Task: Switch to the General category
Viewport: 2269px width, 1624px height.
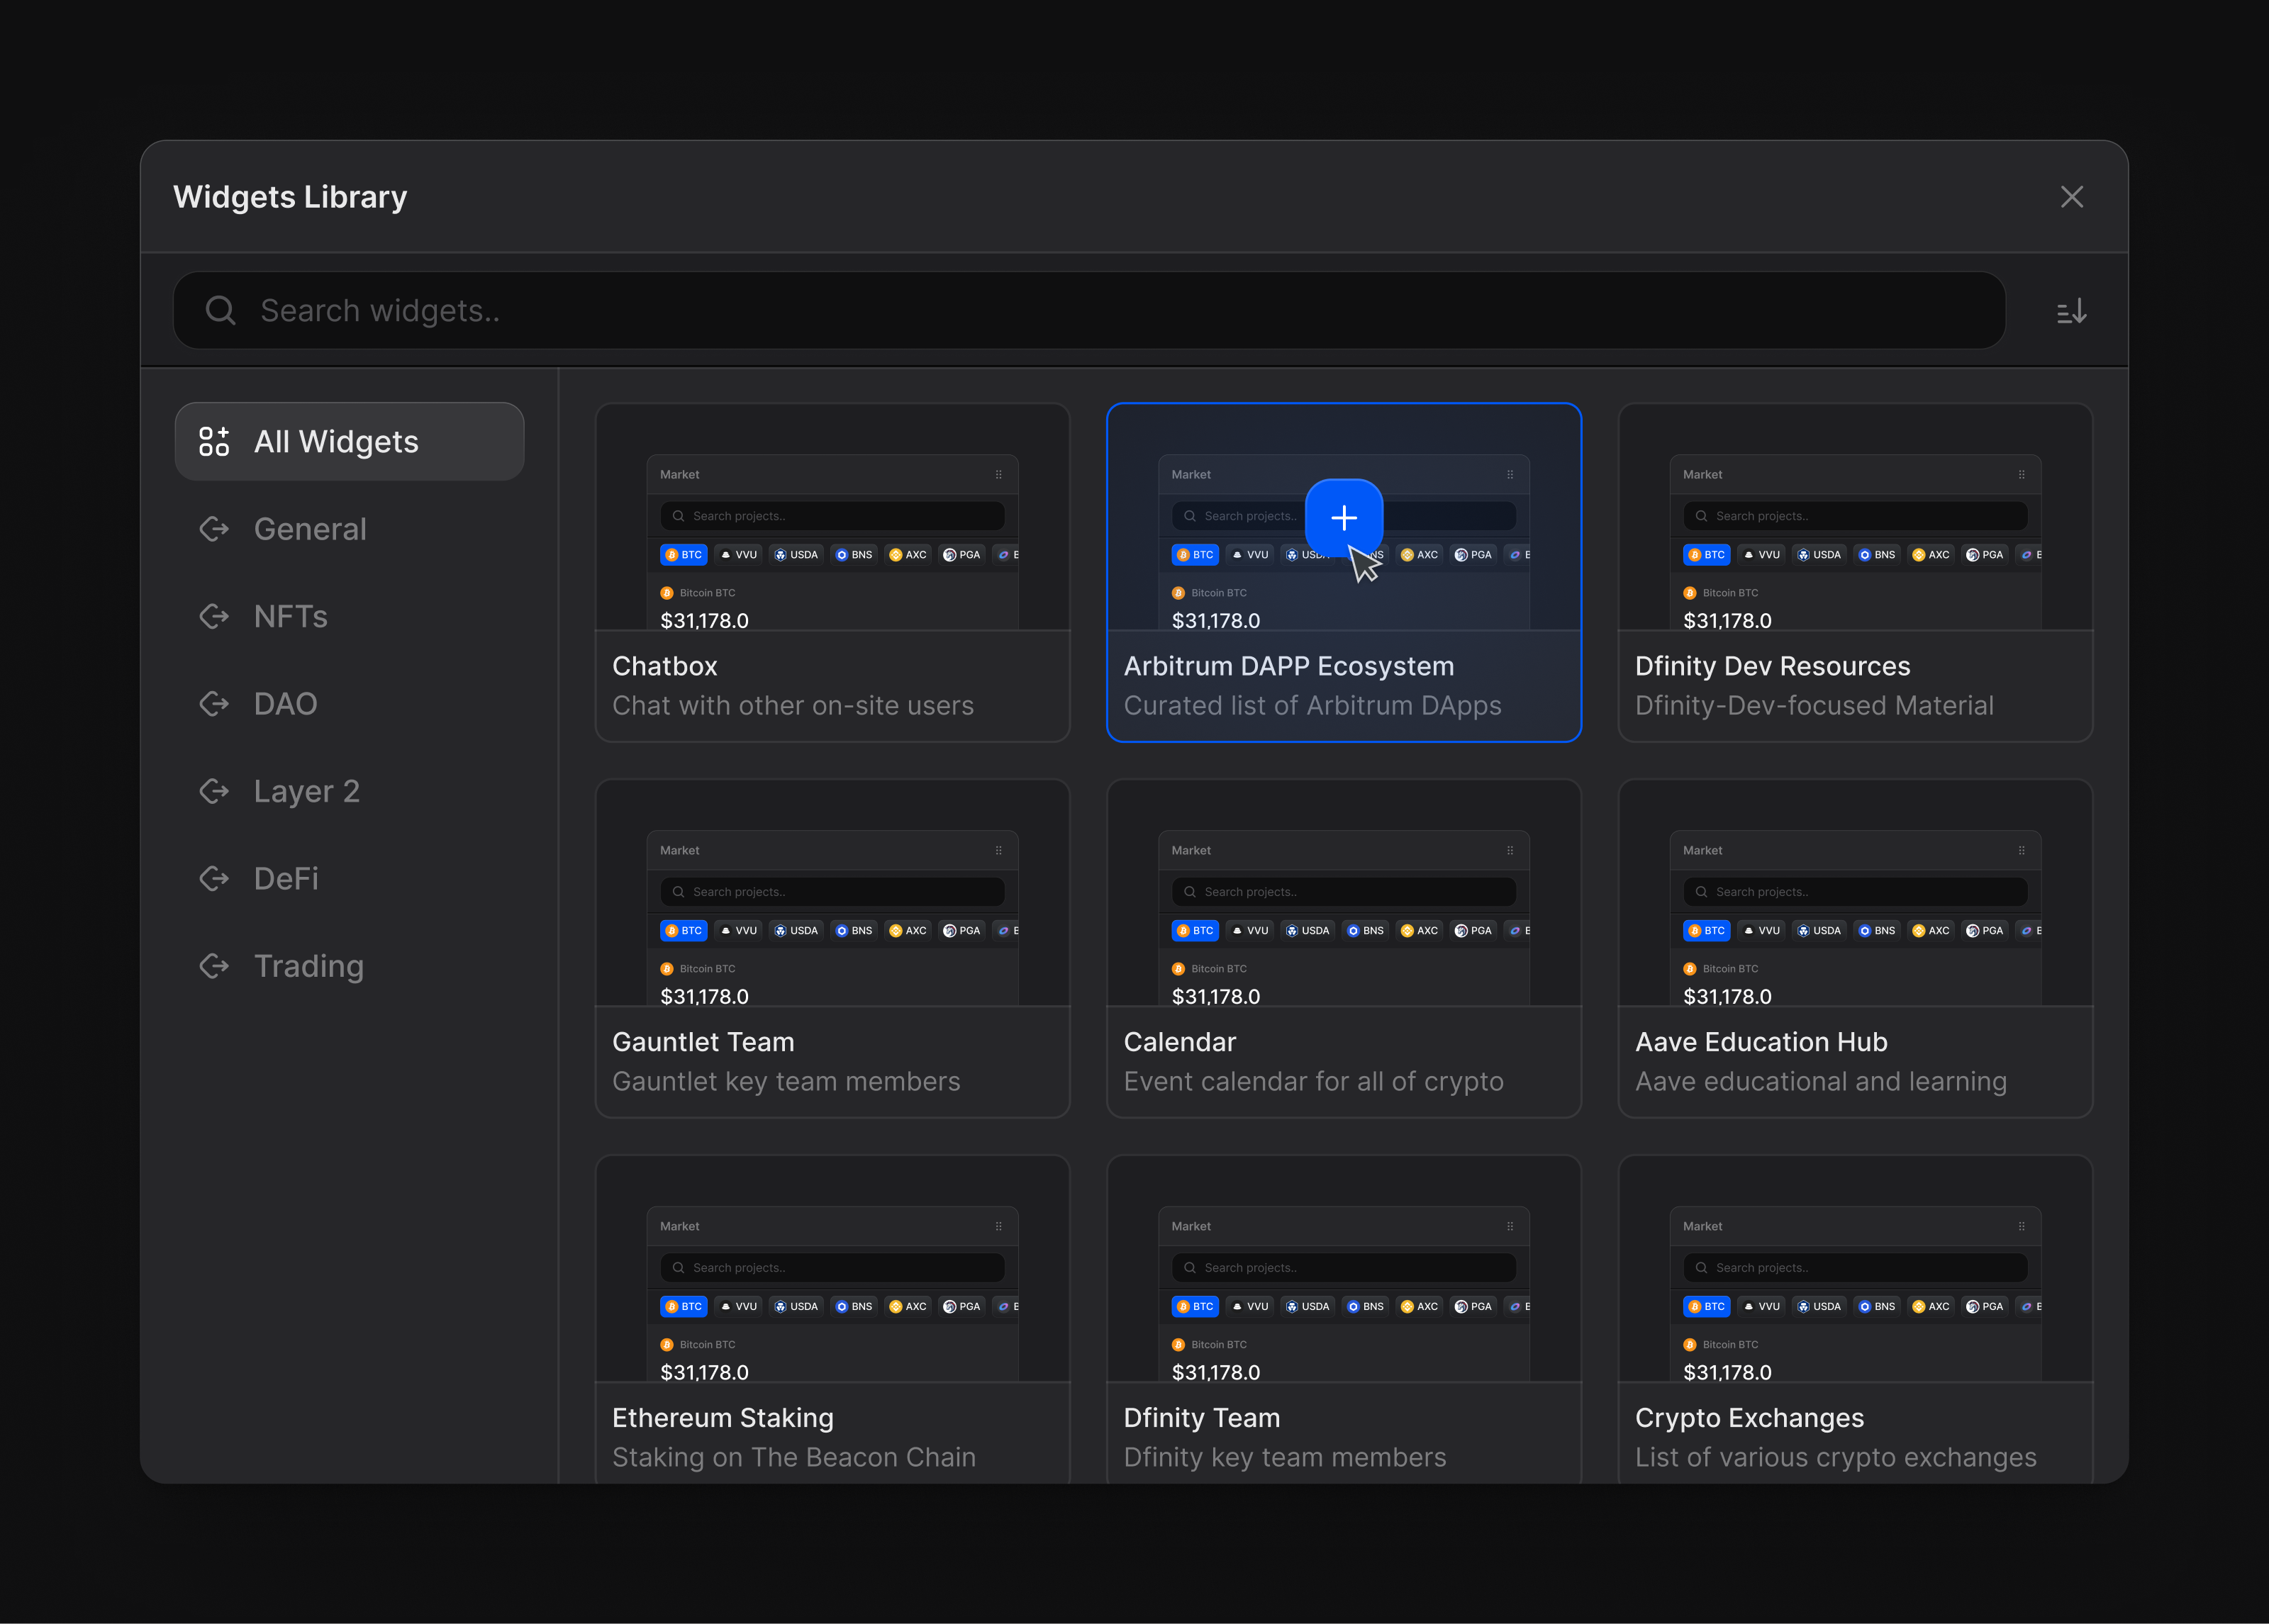Action: (310, 528)
